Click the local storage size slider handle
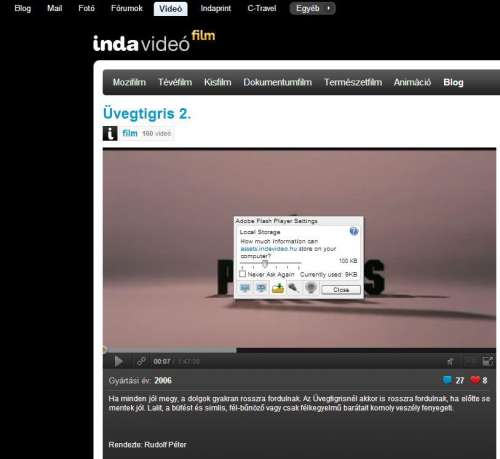Screen dimensions: 500x459 coord(265,264)
